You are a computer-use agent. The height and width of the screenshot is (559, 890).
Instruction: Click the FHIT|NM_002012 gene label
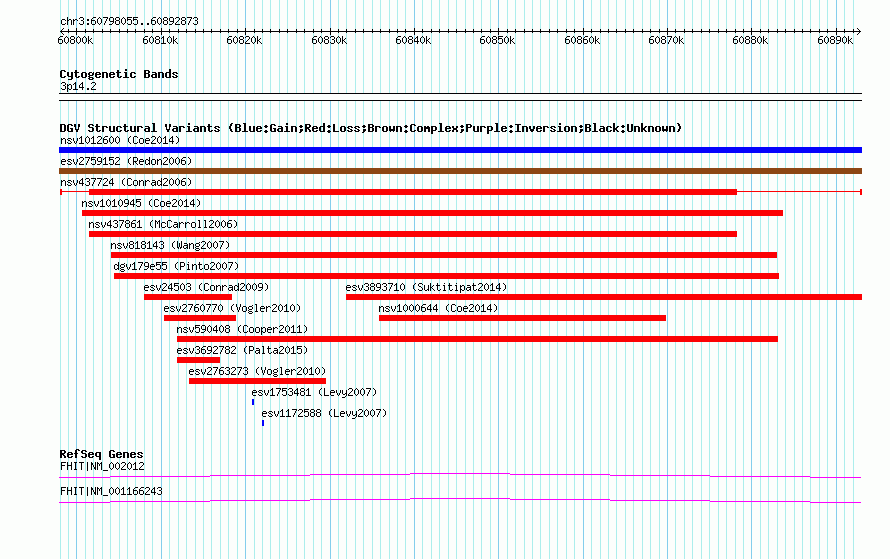102,466
